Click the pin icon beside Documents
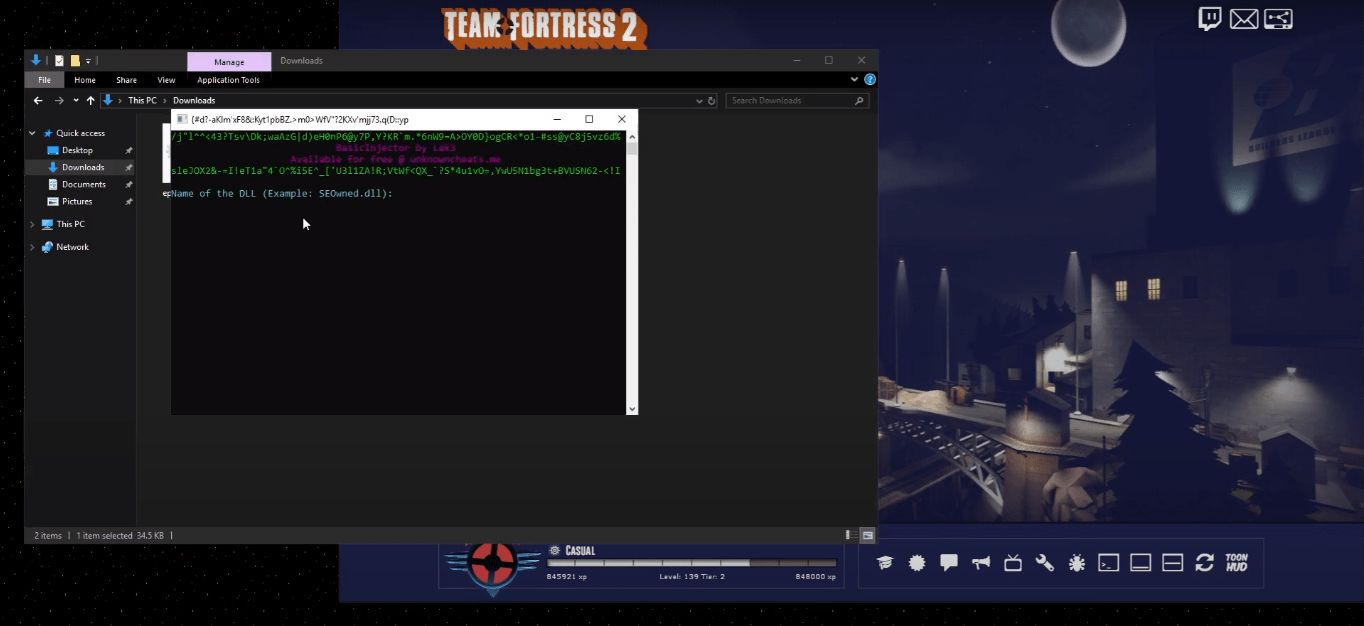The width and height of the screenshot is (1364, 626). coord(128,184)
